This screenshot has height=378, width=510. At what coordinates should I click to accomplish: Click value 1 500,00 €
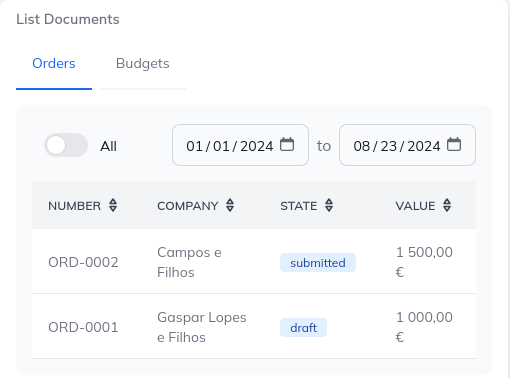424,262
